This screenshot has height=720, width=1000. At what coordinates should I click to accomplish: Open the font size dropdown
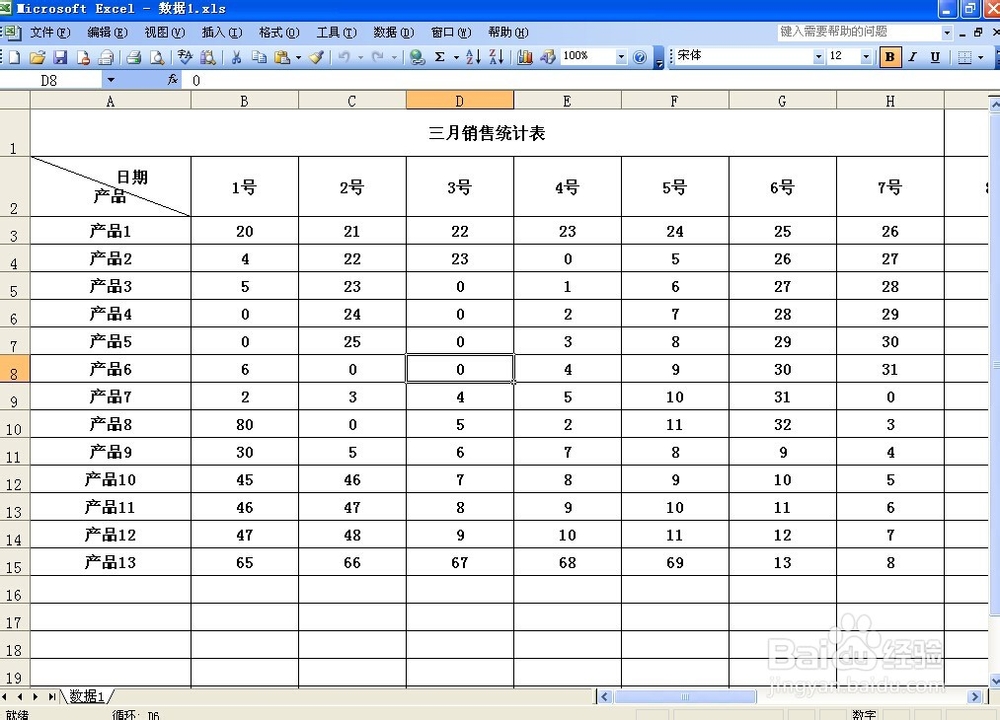[x=868, y=57]
